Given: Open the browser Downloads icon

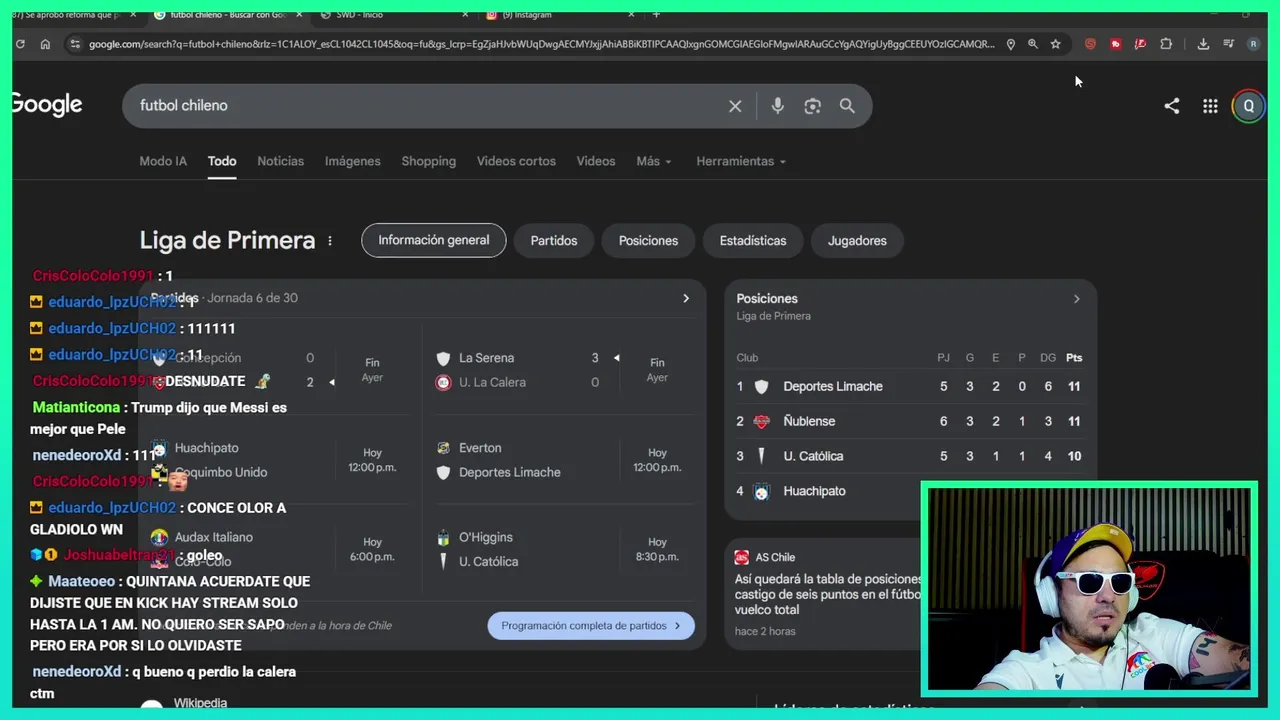Looking at the screenshot, I should coord(1203,44).
